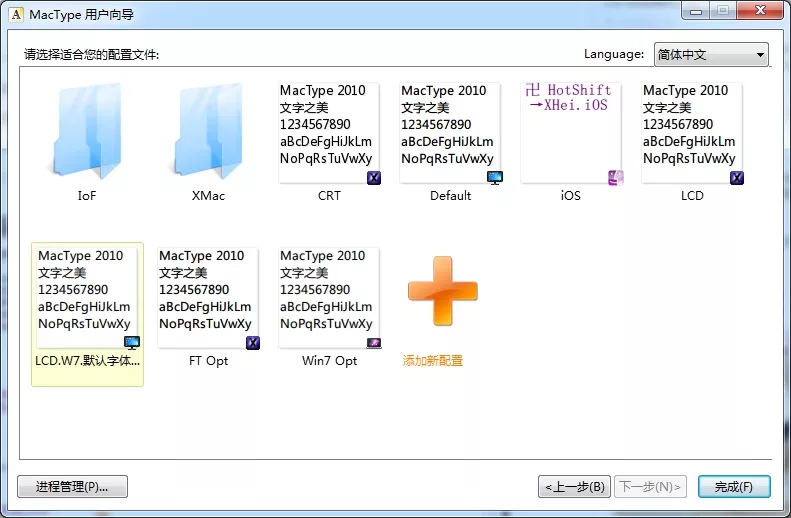
Task: Open the IoF folder
Action: (x=87, y=131)
